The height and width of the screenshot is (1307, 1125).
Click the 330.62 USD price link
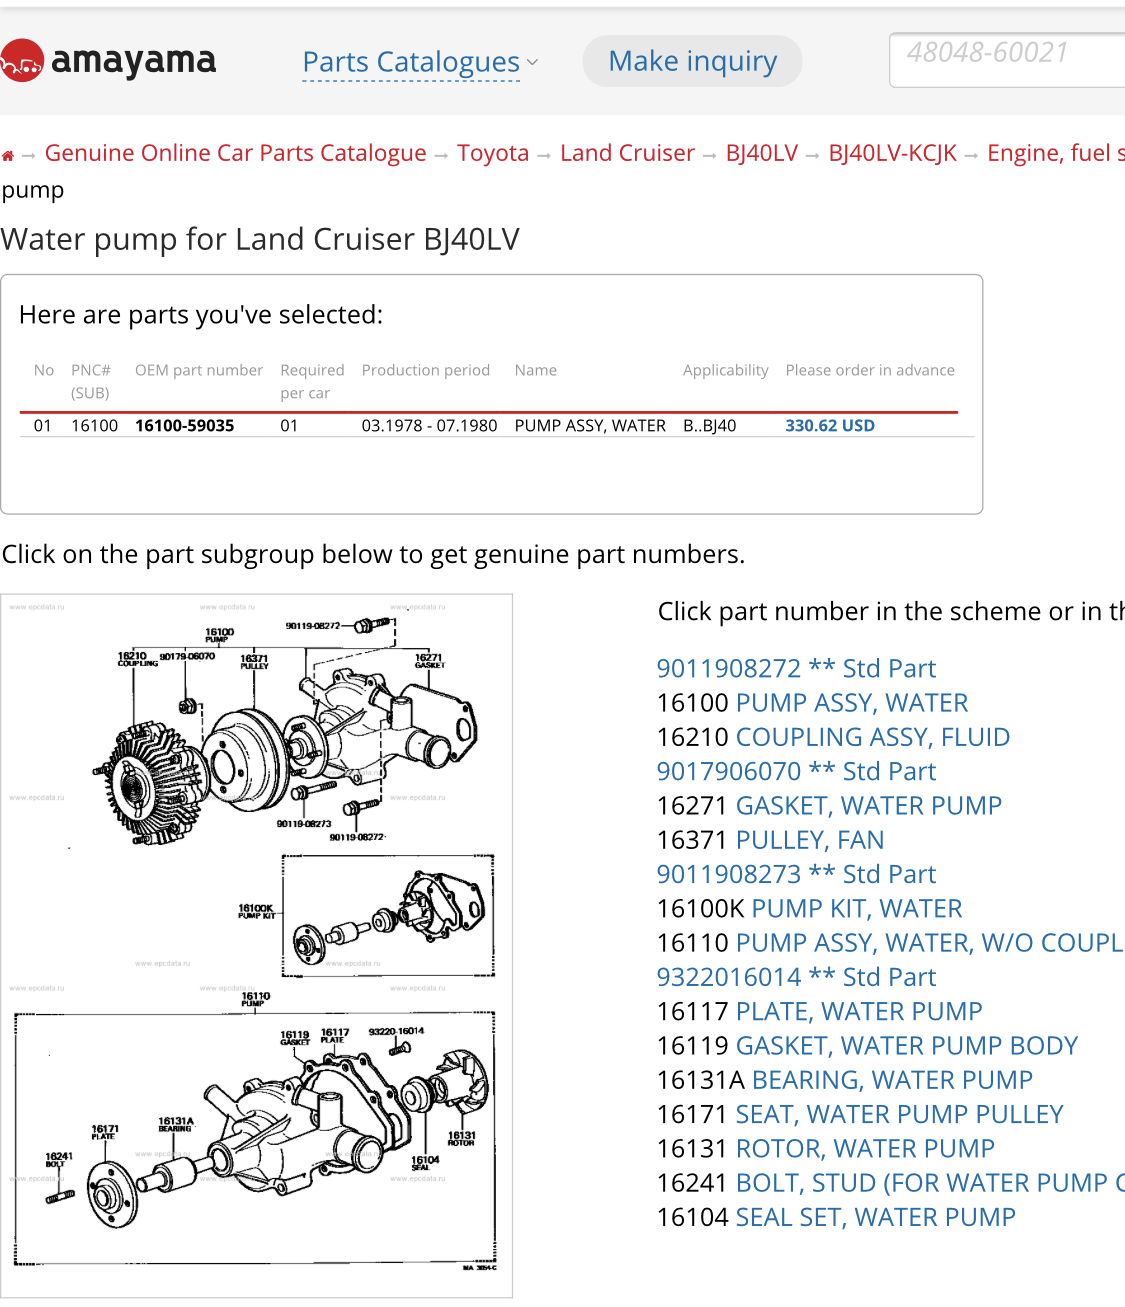coord(830,425)
